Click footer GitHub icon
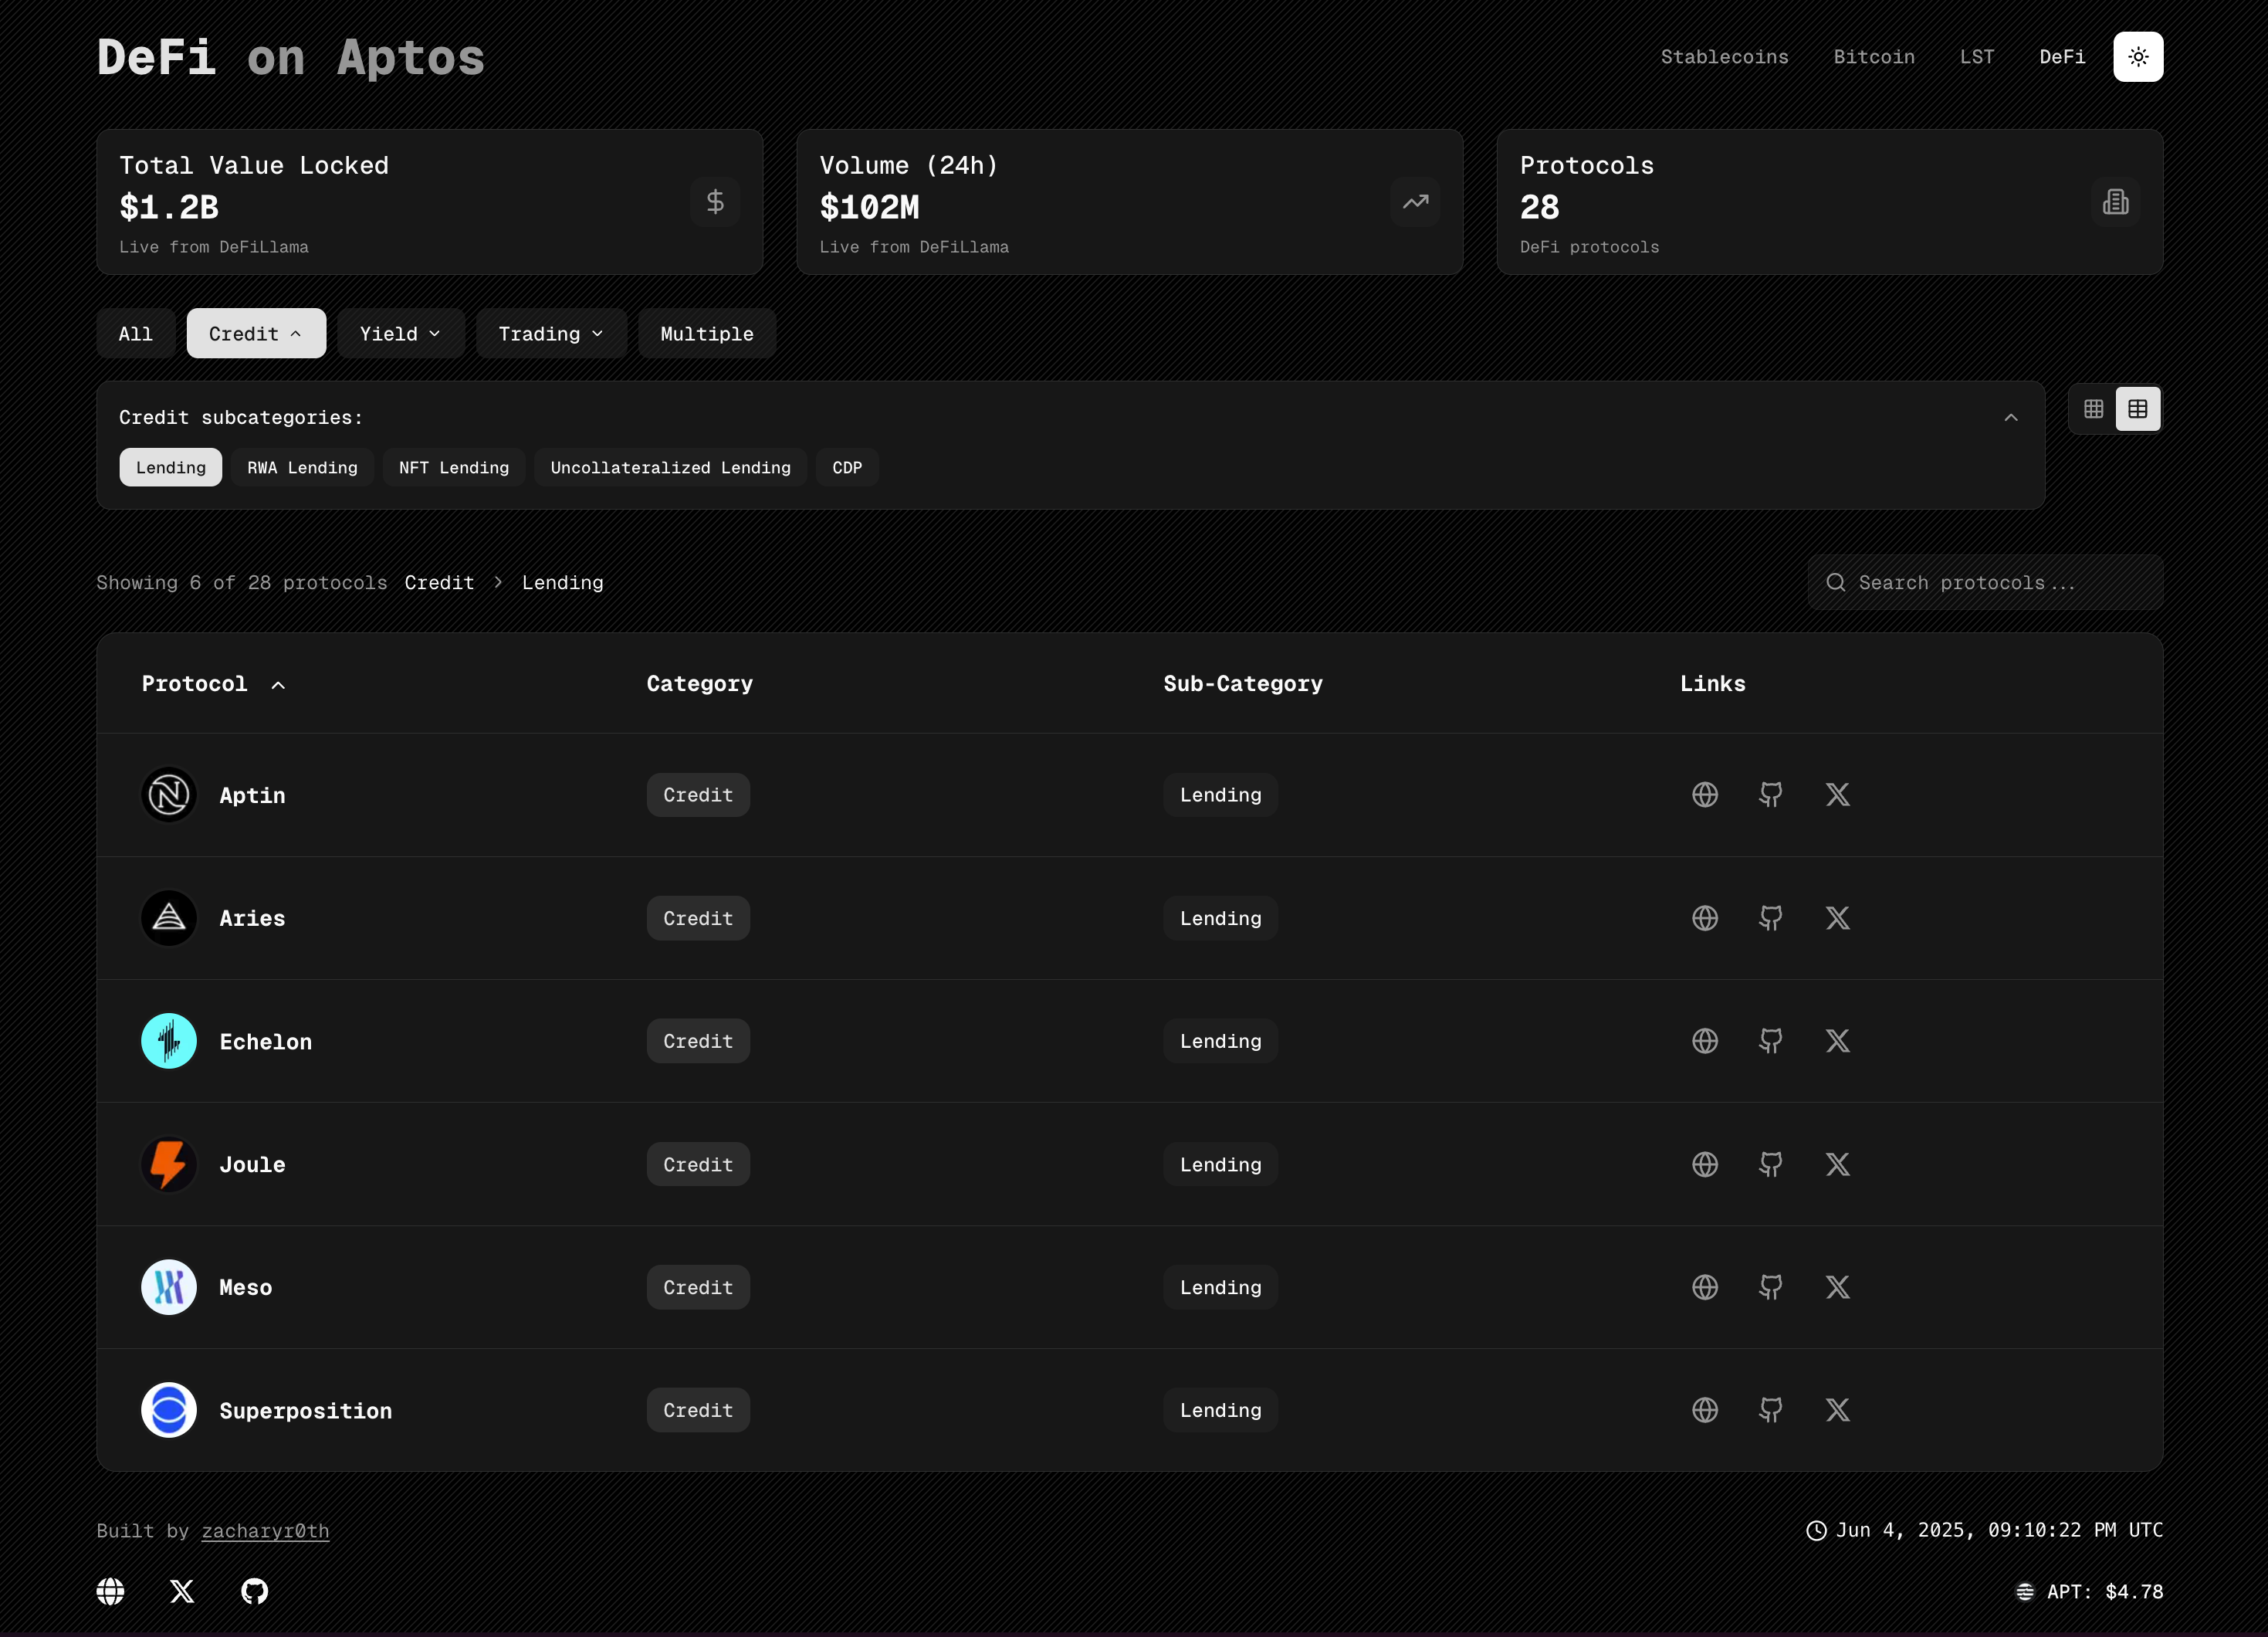This screenshot has width=2268, height=1637. coord(255,1591)
